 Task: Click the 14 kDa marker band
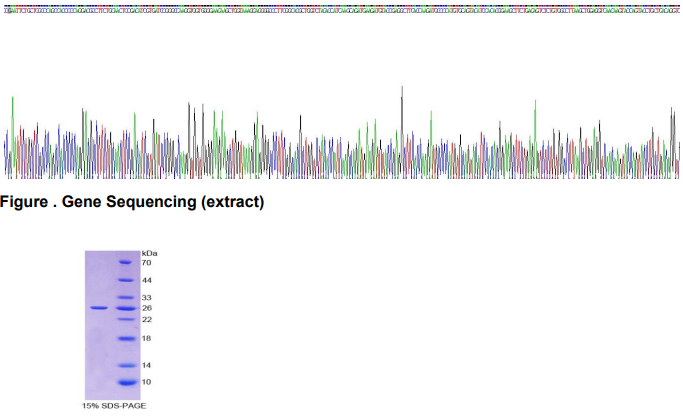click(x=125, y=365)
